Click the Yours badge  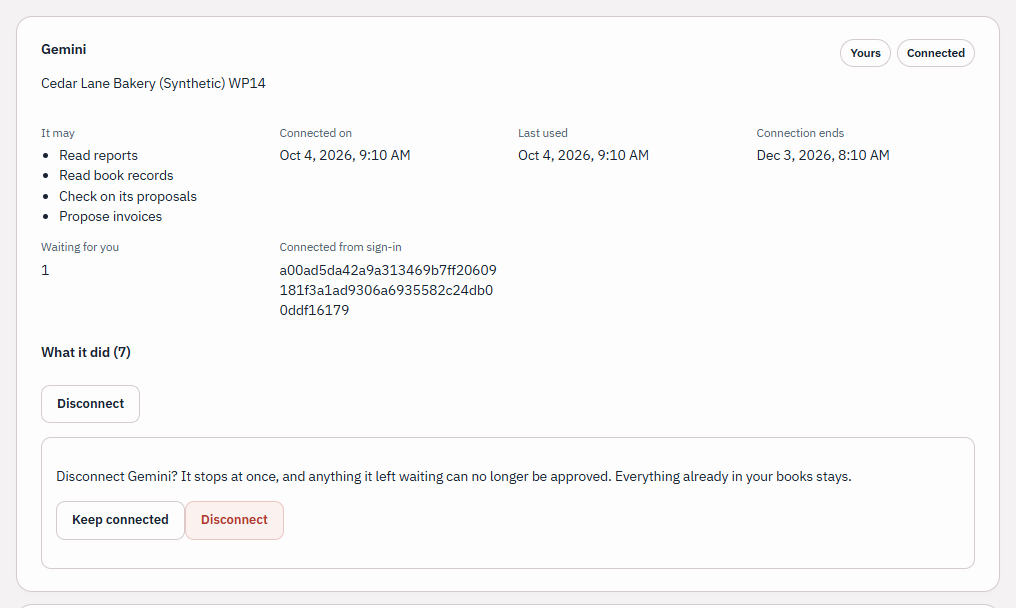[x=865, y=53]
